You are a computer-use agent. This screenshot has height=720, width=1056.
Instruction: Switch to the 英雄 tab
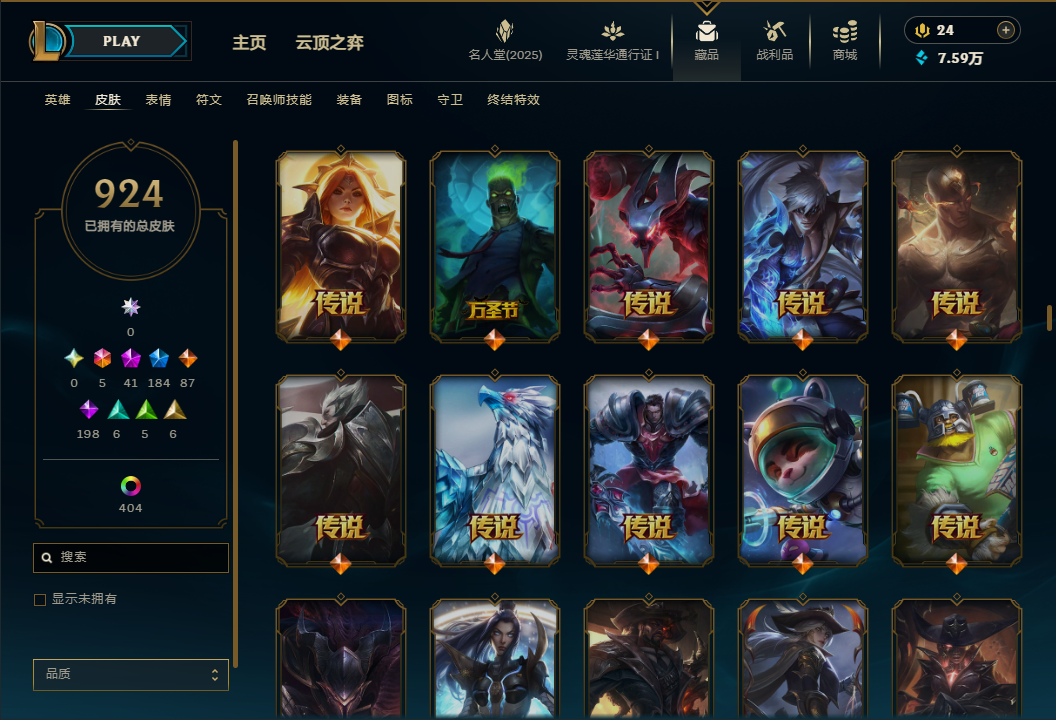click(57, 100)
